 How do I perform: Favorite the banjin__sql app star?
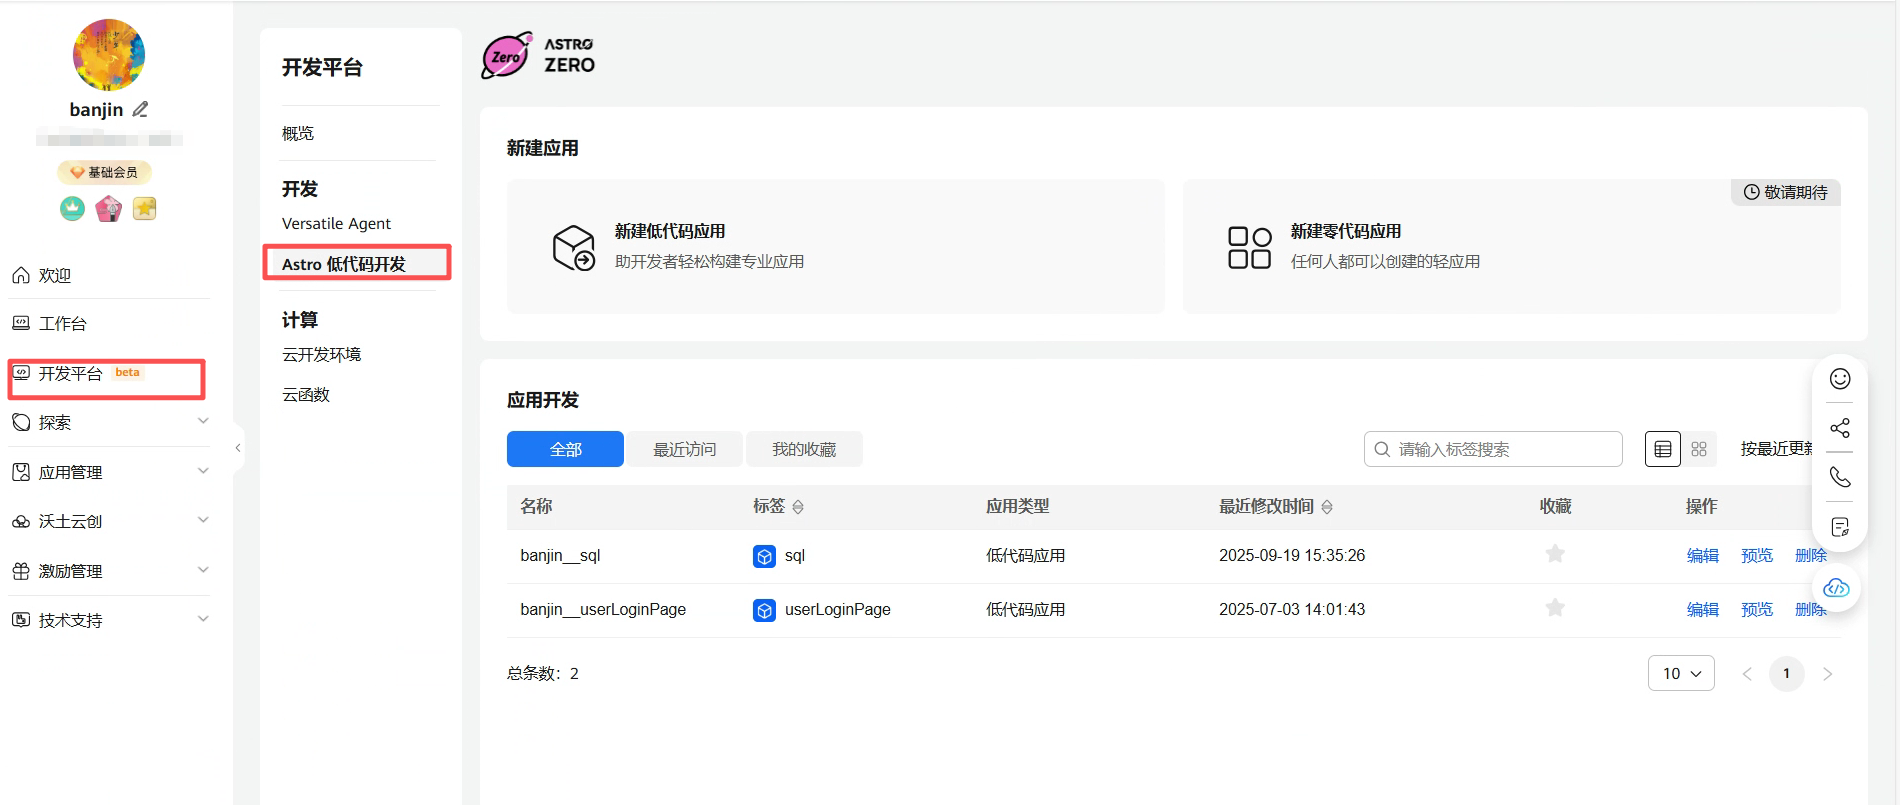point(1555,554)
